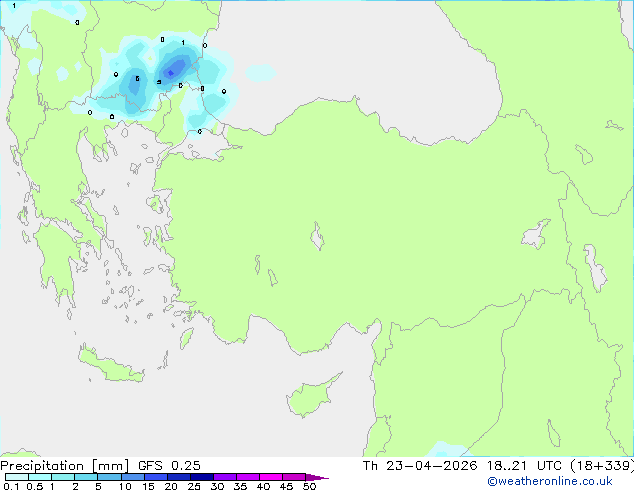Select the 20–25 mm legend color box
634x490 pixels.
pyautogui.click(x=178, y=477)
